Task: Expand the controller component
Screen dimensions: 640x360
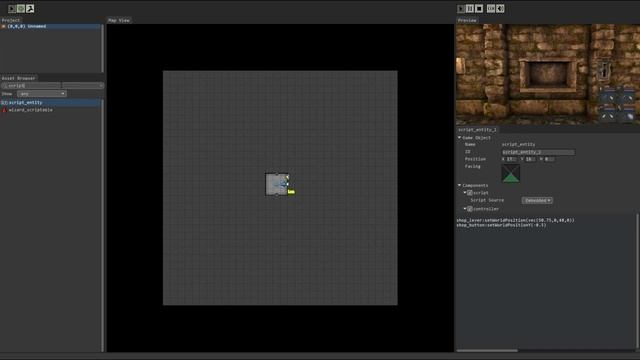Action: coord(465,209)
